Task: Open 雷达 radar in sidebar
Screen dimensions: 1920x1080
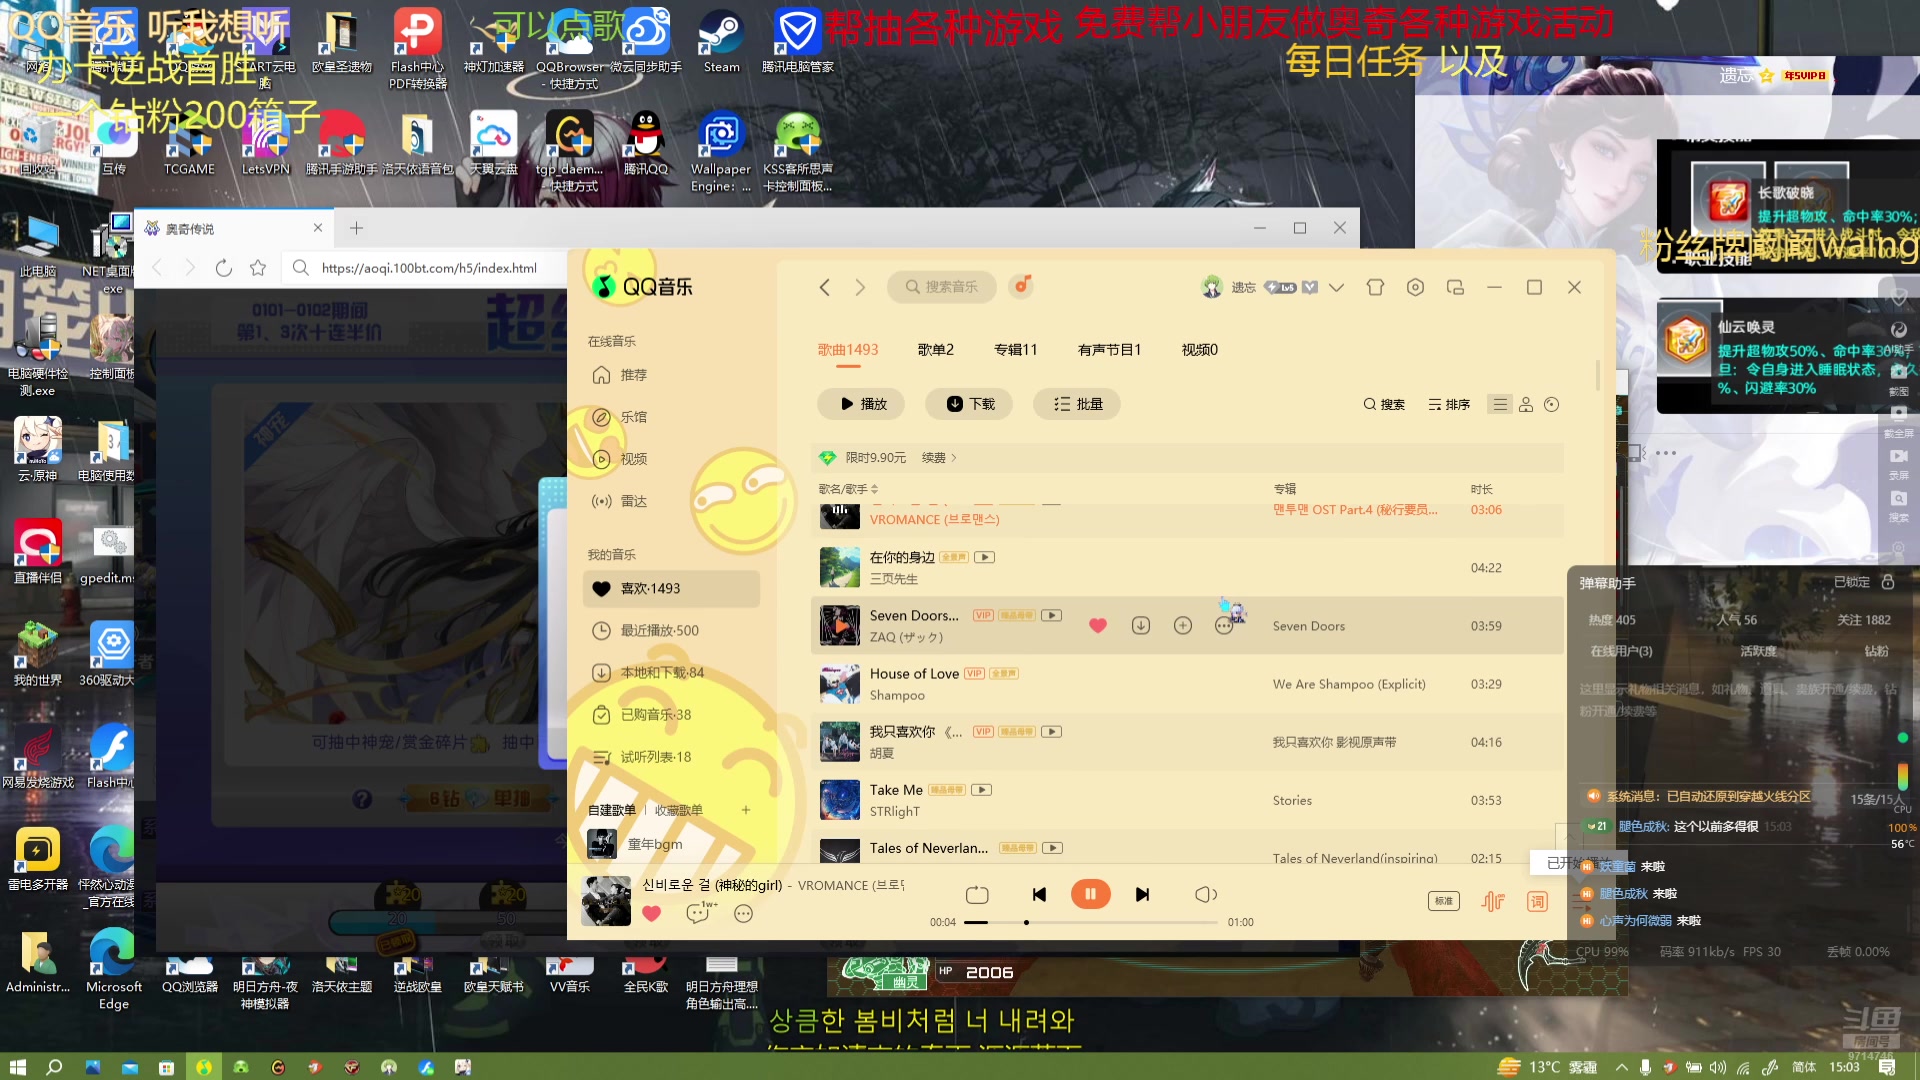Action: [x=619, y=501]
